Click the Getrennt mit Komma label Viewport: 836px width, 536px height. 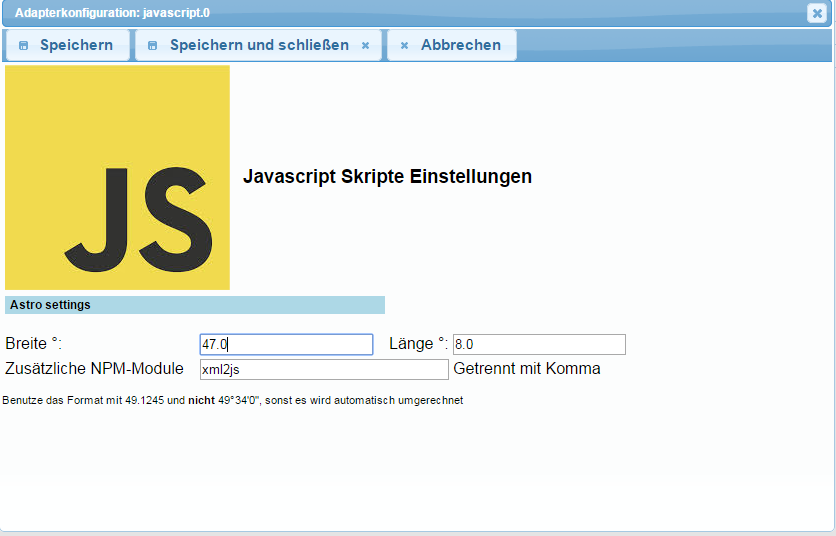(x=527, y=369)
